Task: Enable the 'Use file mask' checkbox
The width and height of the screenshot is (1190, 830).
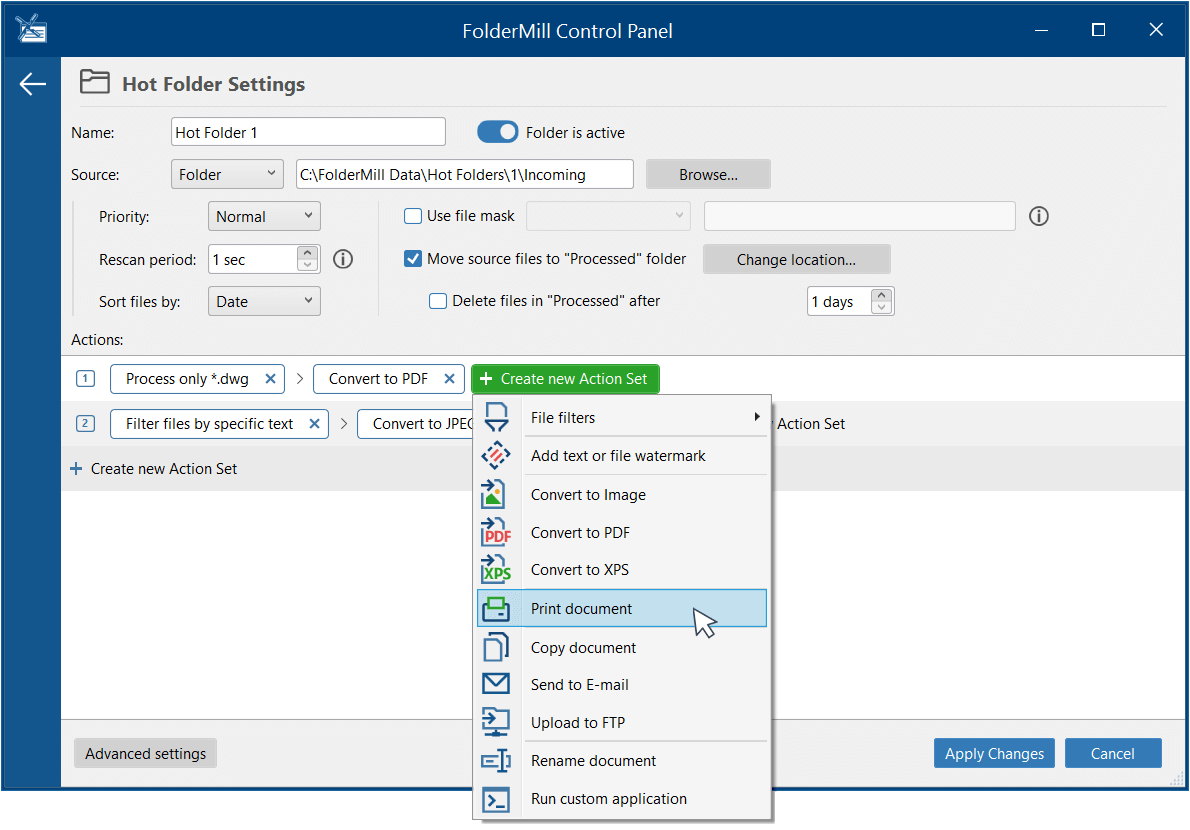Action: coord(413,216)
